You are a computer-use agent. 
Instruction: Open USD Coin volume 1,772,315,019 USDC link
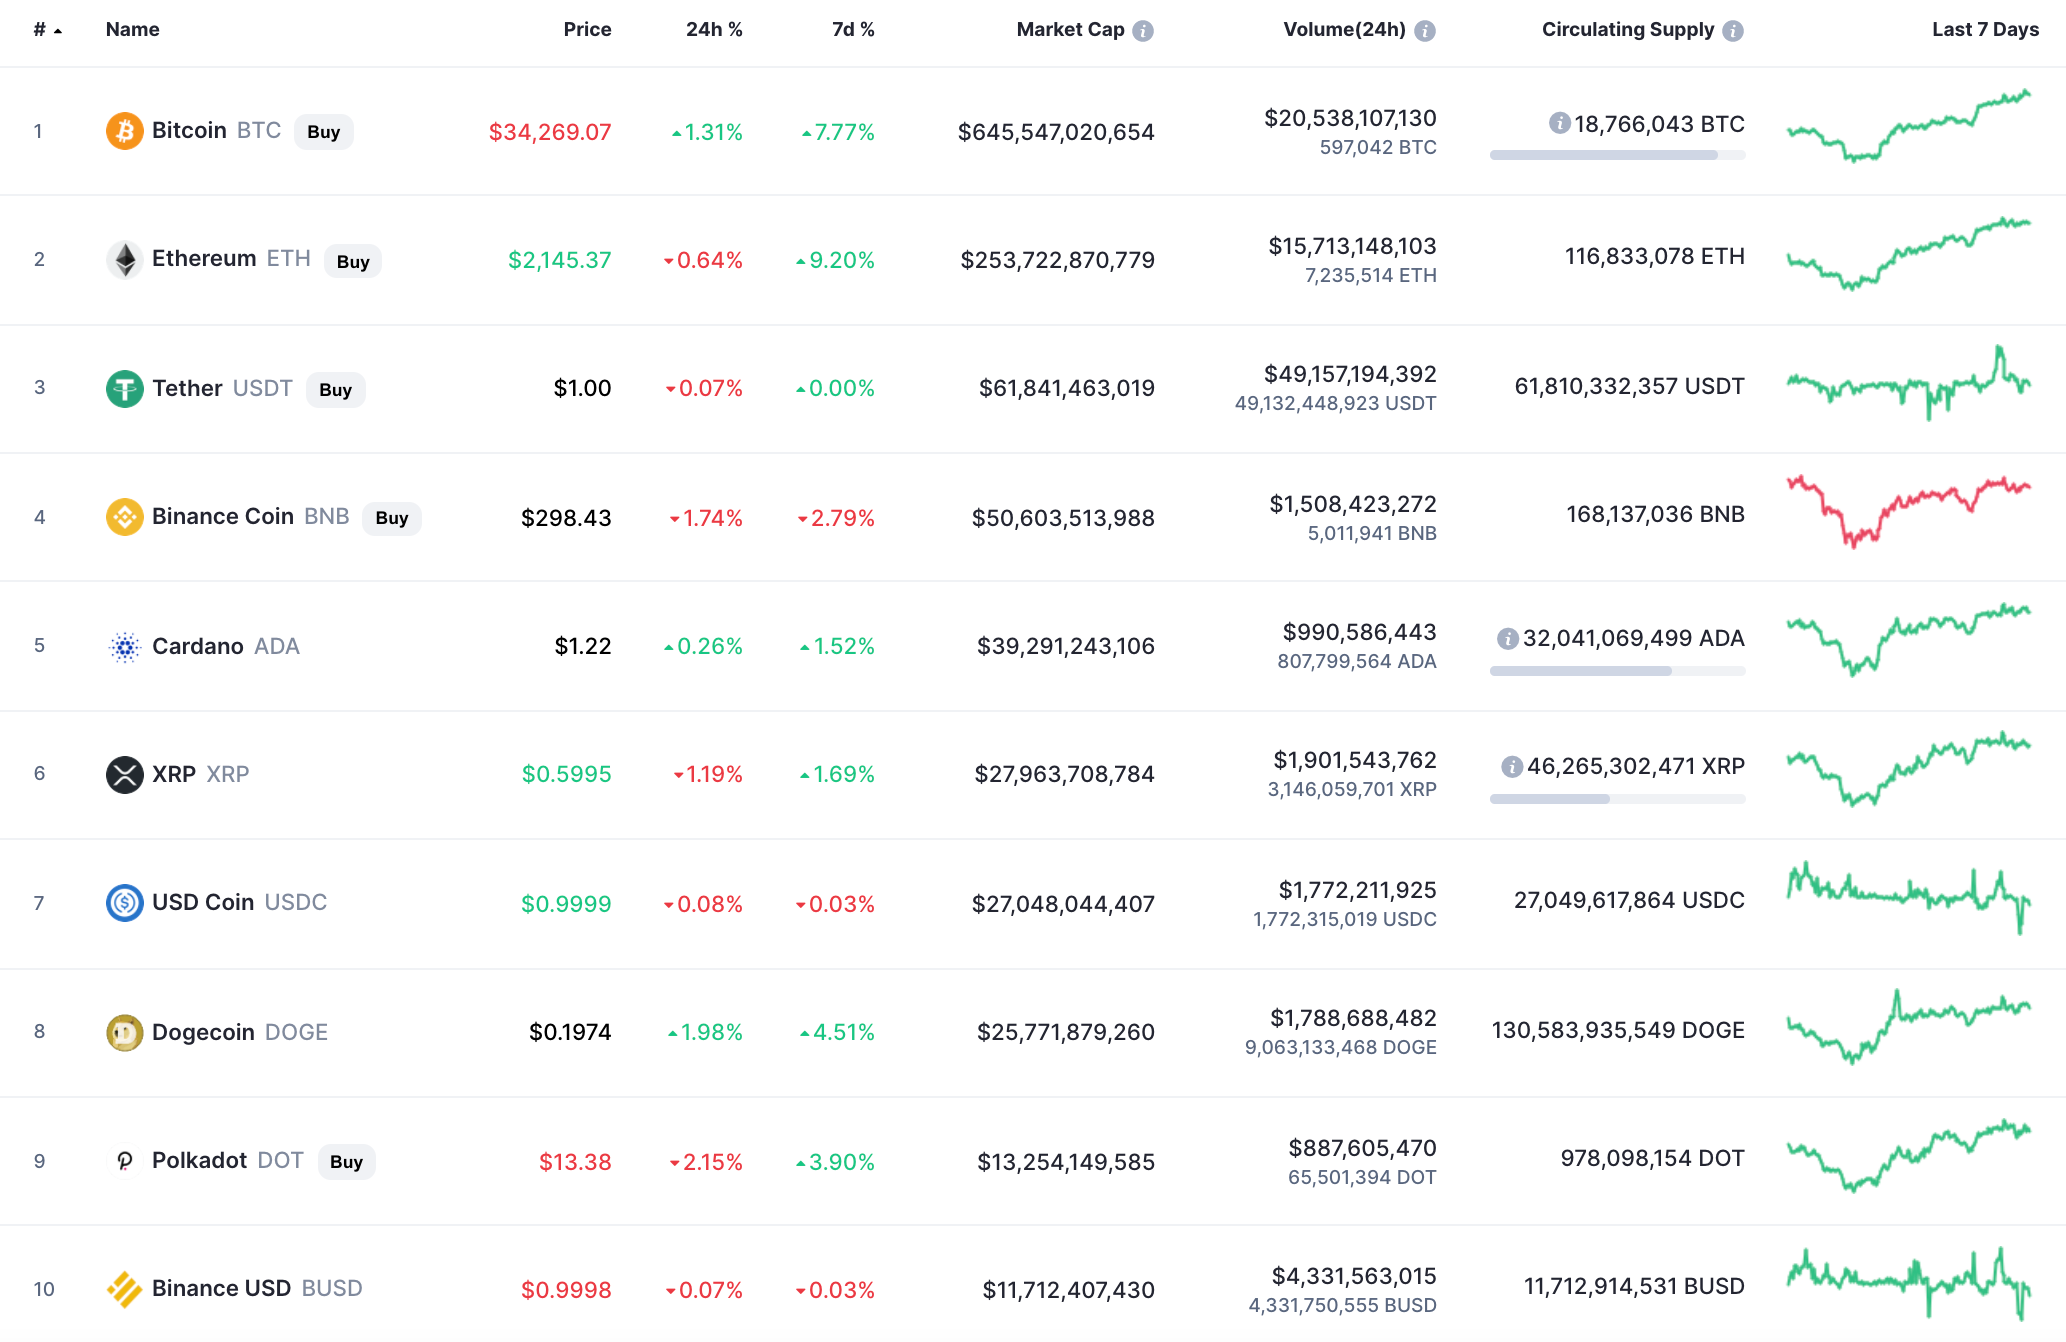(x=1344, y=919)
